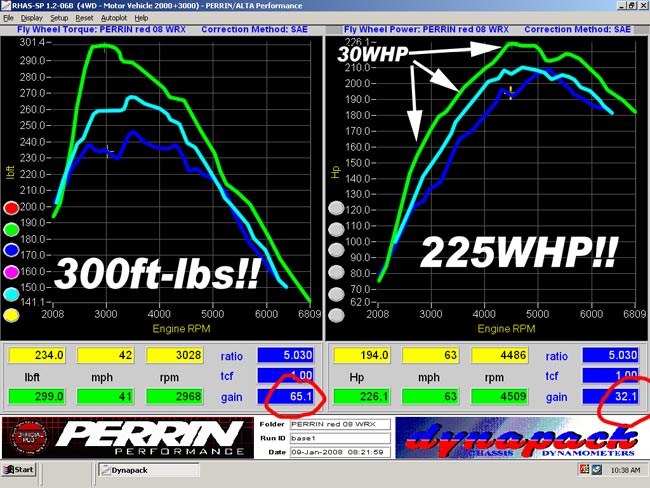Toggle the yellow run in torque graph
The width and height of the screenshot is (650, 488).
click(11, 316)
